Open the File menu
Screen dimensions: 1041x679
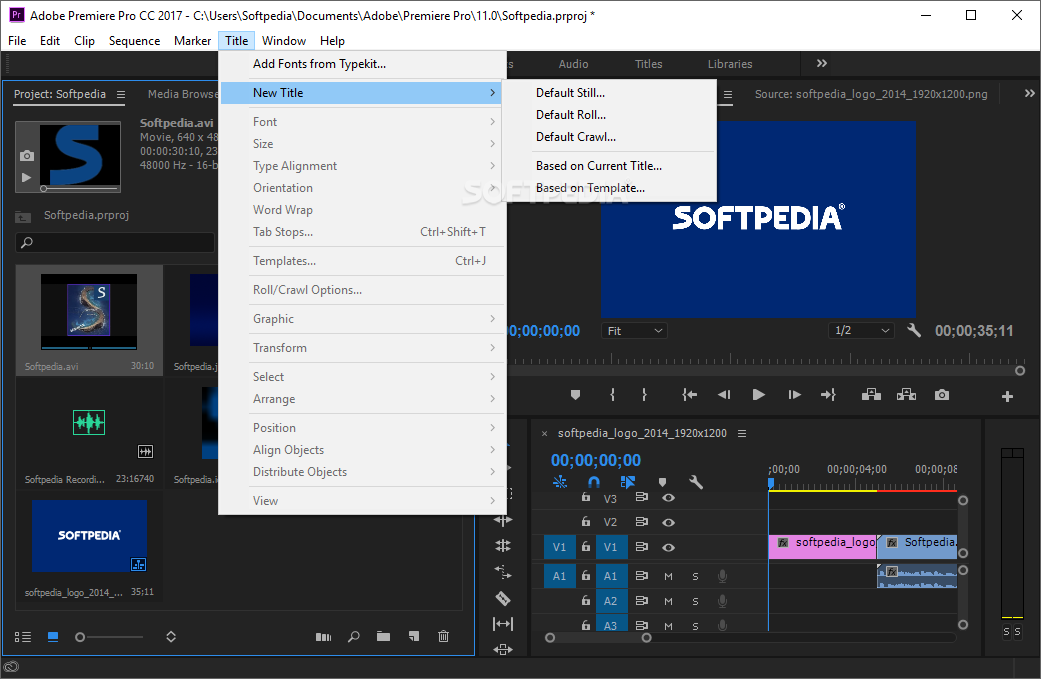point(17,40)
